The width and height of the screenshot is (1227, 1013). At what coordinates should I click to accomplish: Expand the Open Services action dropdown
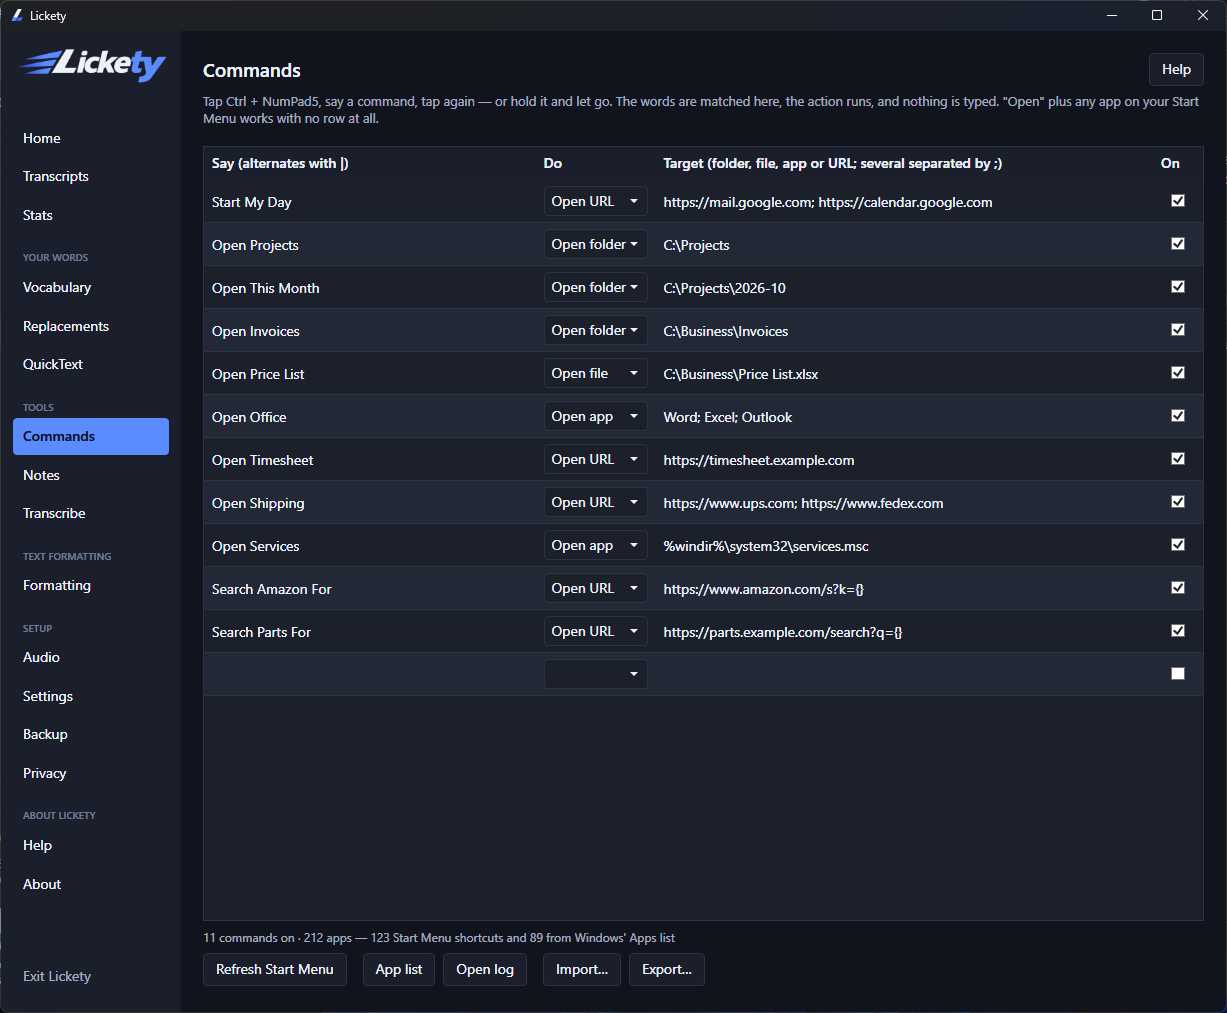coord(595,545)
